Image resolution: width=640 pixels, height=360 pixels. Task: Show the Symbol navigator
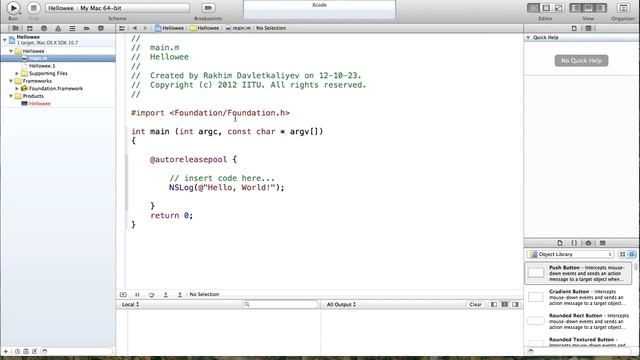pyautogui.click(x=29, y=28)
